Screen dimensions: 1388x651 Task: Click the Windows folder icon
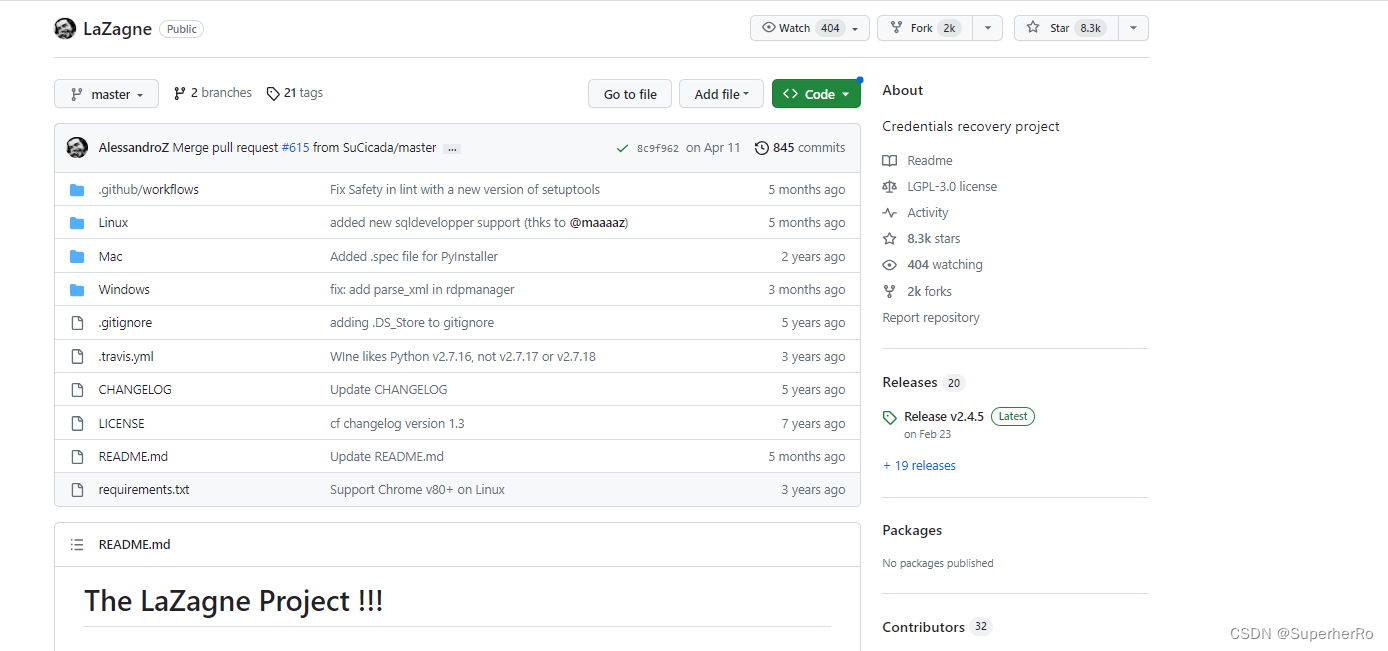(77, 290)
